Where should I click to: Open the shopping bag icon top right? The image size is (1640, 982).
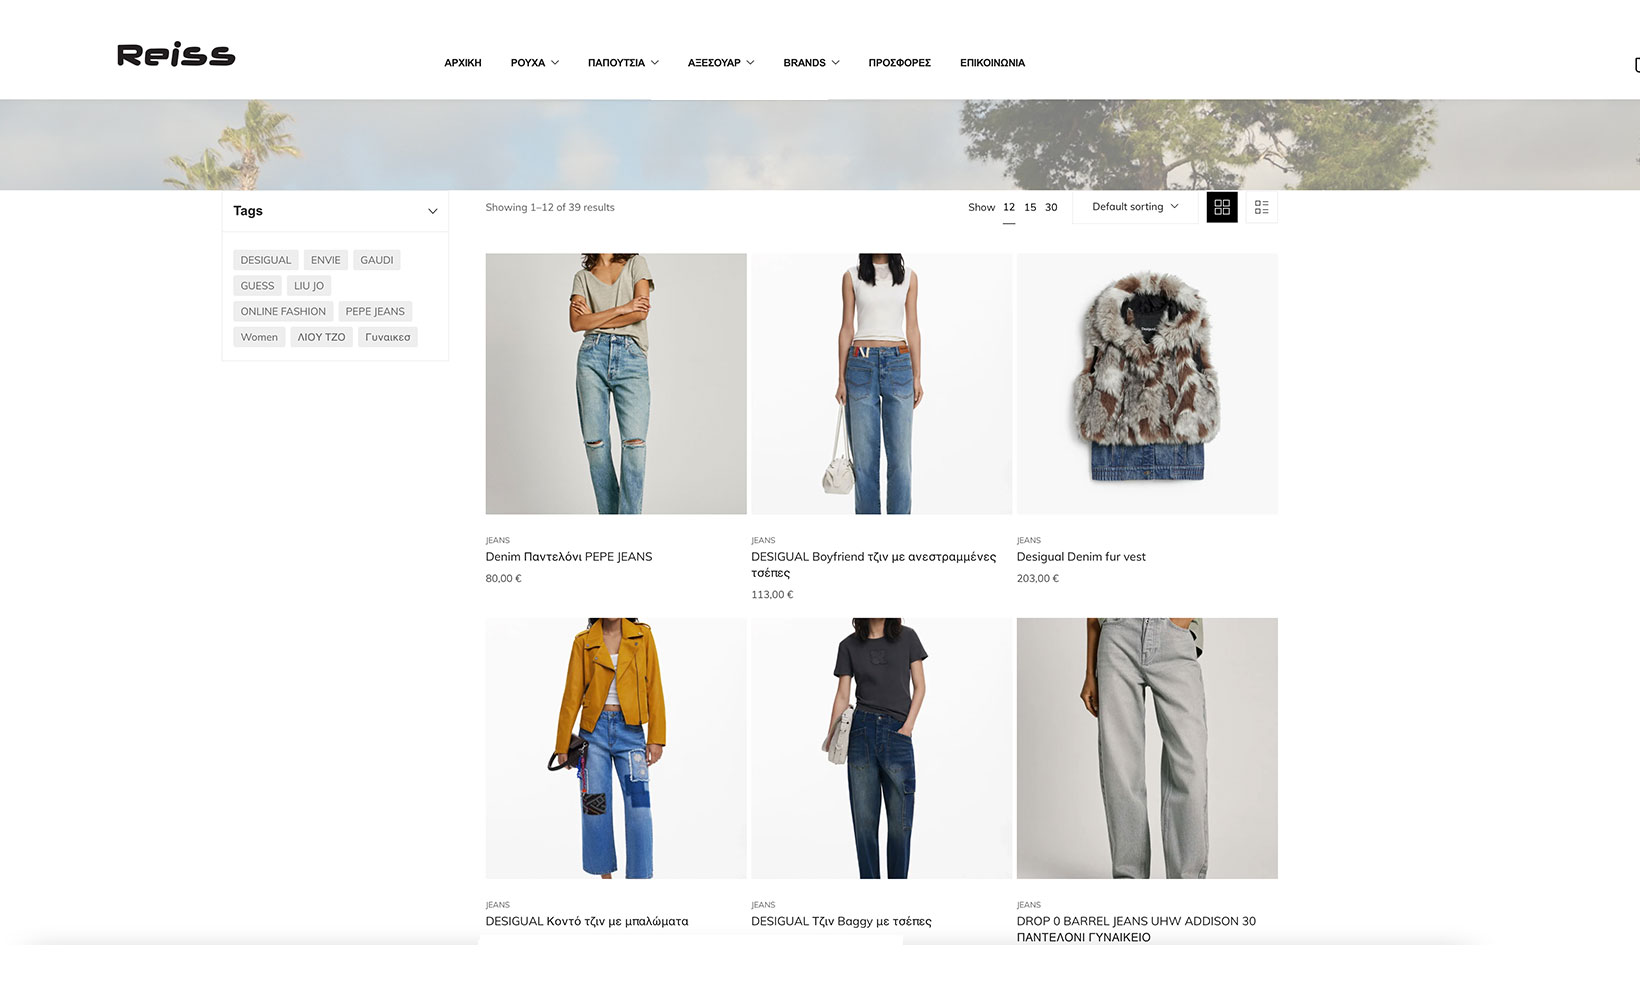click(1635, 63)
